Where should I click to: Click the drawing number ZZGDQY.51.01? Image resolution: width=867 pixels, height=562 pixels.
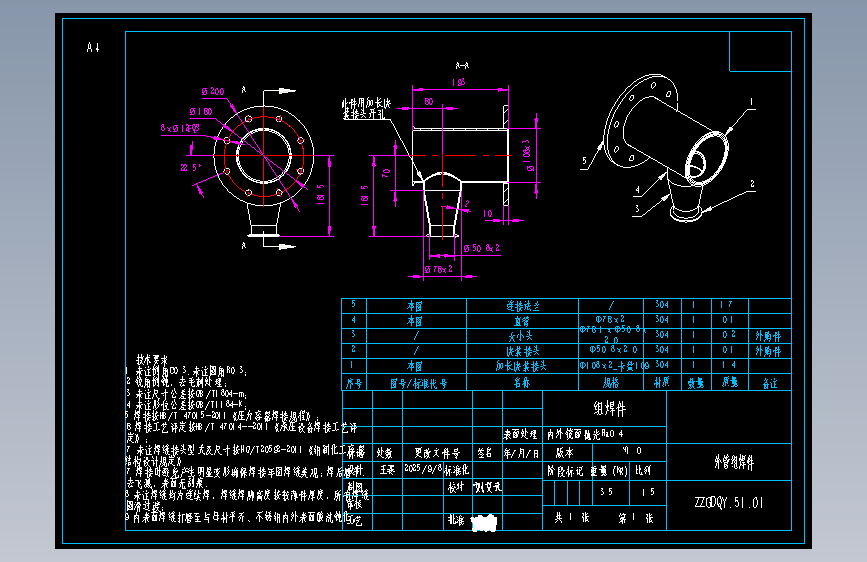(729, 503)
